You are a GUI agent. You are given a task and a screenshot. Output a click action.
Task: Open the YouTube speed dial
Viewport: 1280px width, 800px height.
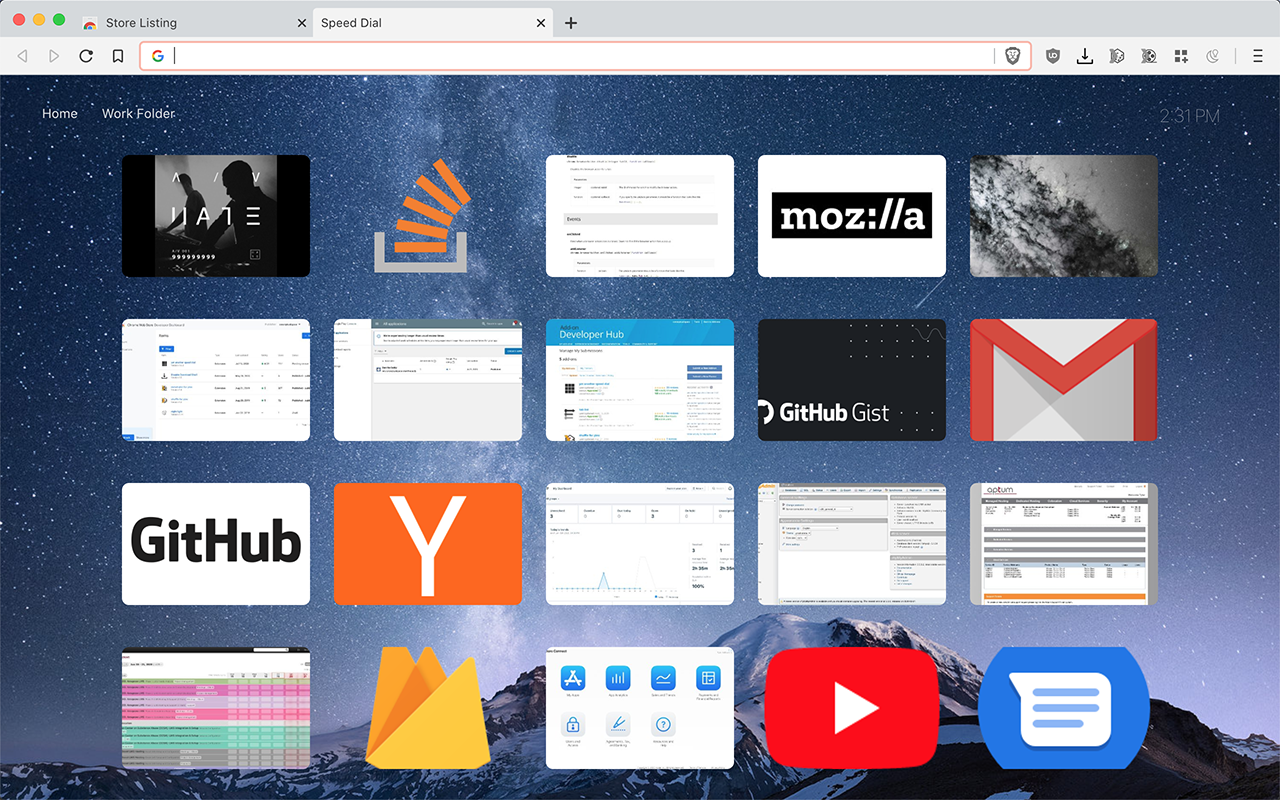pyautogui.click(x=852, y=708)
